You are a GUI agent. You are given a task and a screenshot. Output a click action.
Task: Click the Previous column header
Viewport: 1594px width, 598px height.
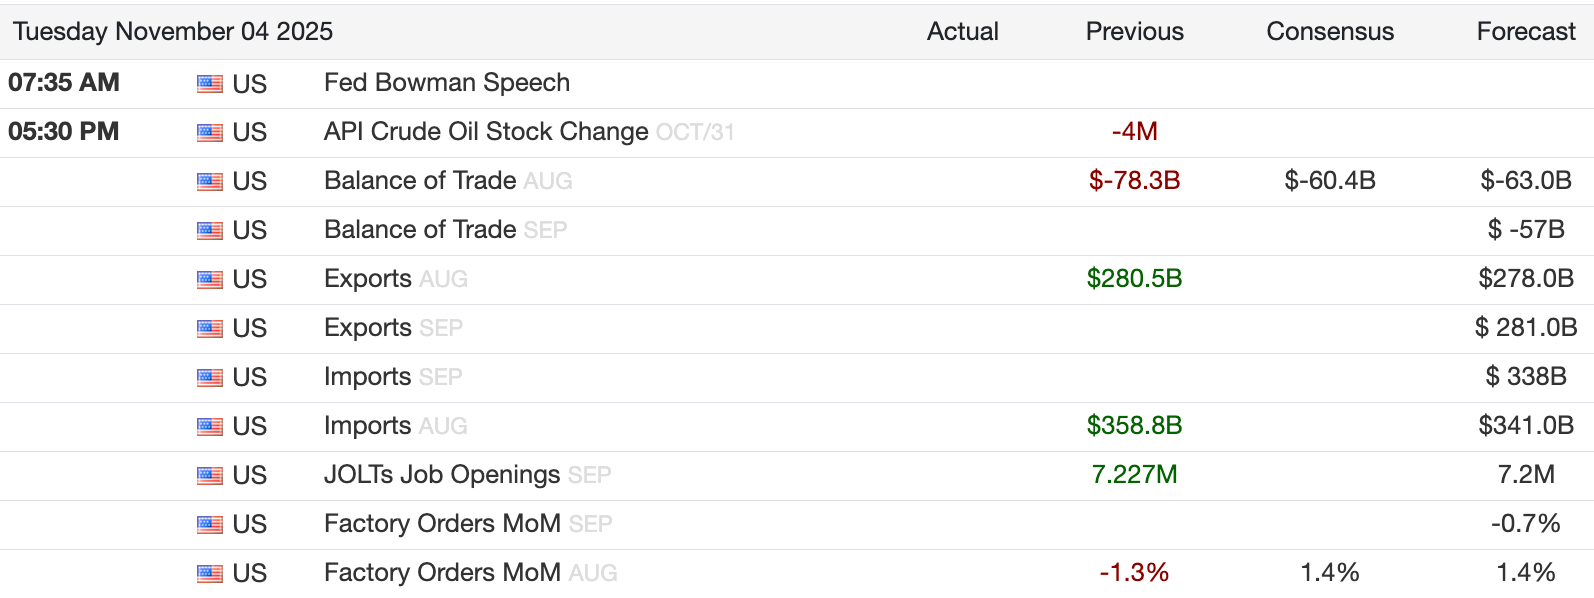click(1134, 32)
